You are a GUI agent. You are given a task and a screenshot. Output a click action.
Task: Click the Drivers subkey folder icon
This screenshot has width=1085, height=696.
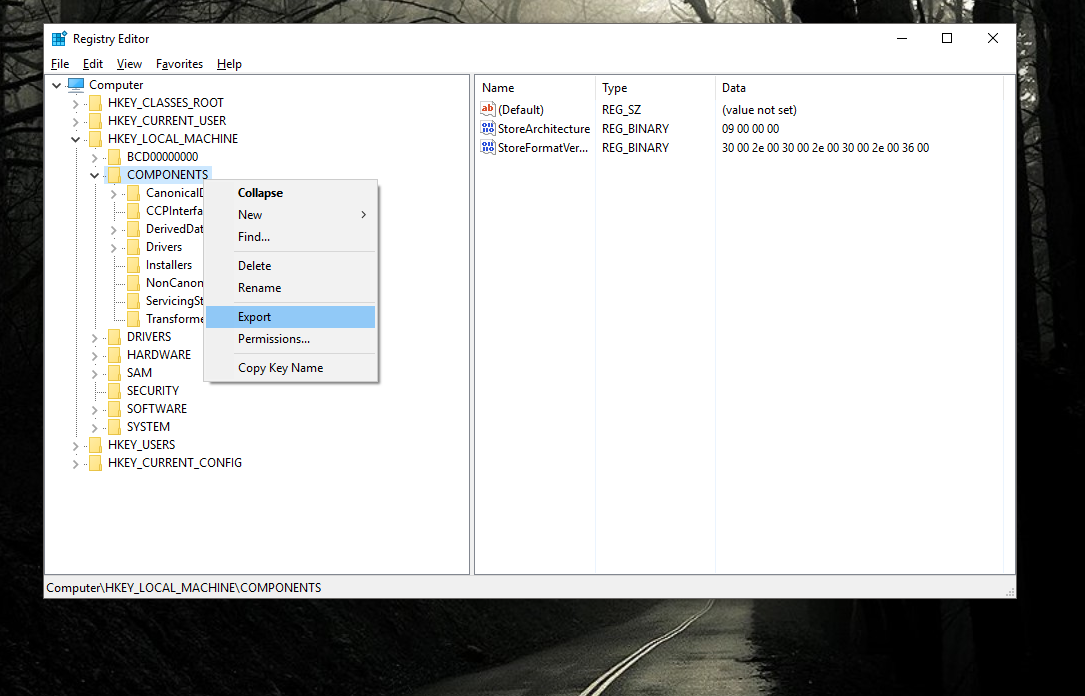pos(134,247)
